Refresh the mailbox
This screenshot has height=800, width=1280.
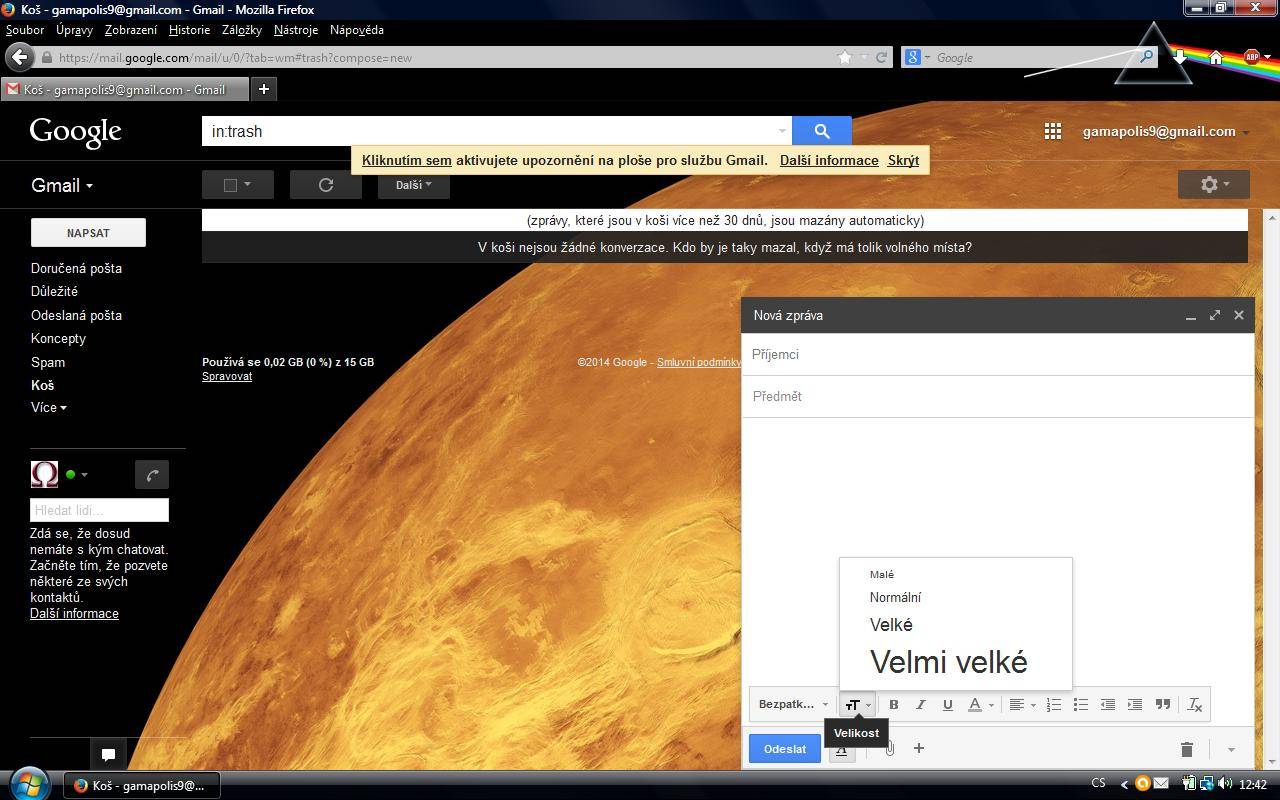click(326, 185)
